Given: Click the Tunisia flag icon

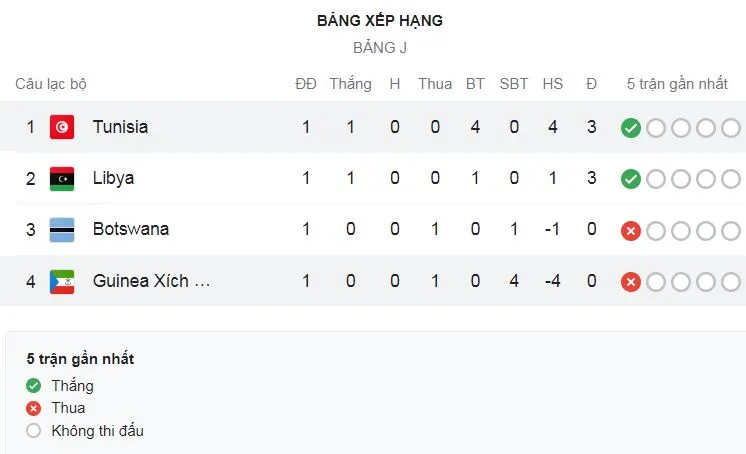Looking at the screenshot, I should (63, 127).
